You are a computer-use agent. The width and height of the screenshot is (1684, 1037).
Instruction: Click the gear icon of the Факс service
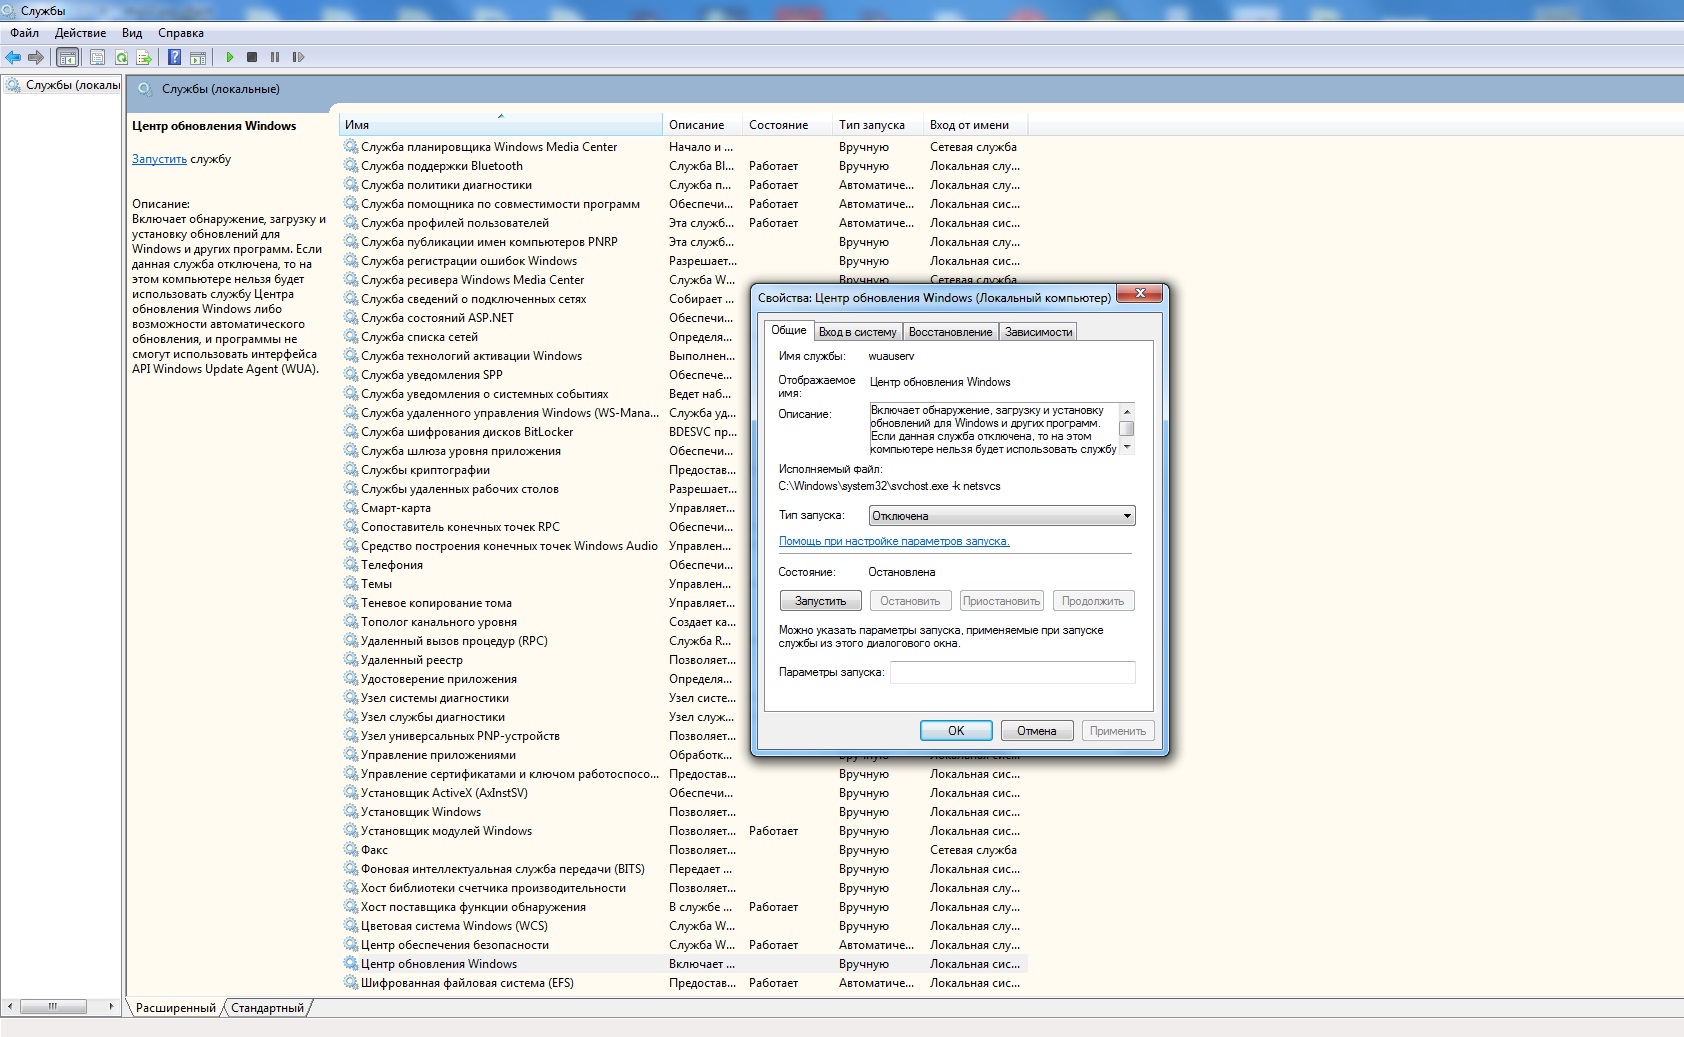coord(351,850)
